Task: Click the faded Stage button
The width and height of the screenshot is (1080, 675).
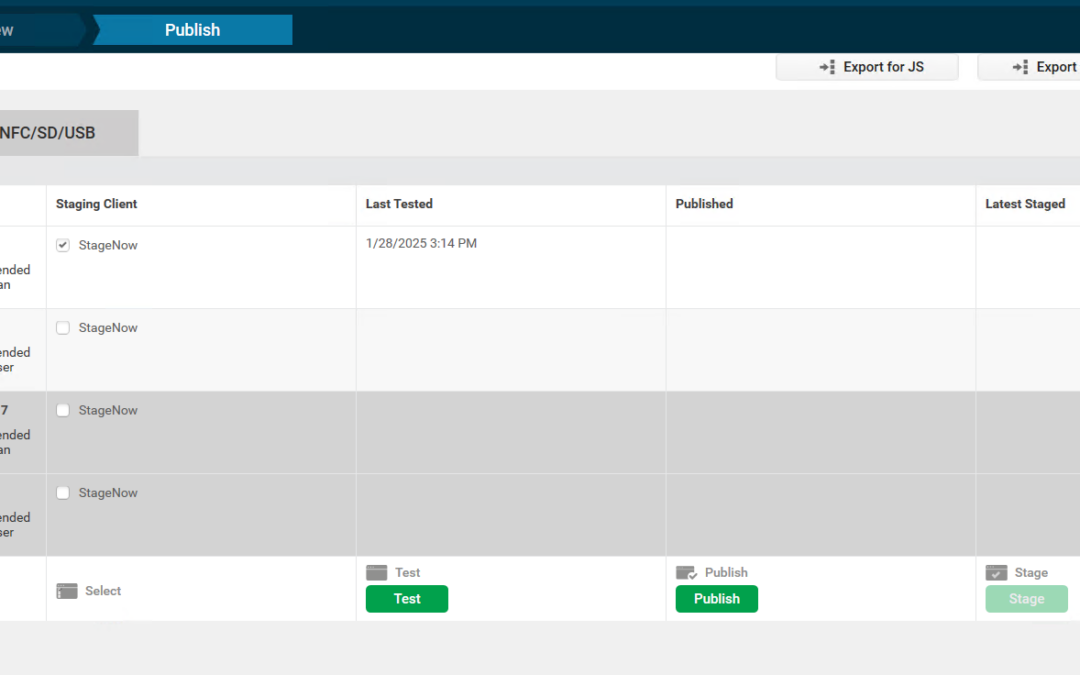Action: coord(1027,599)
